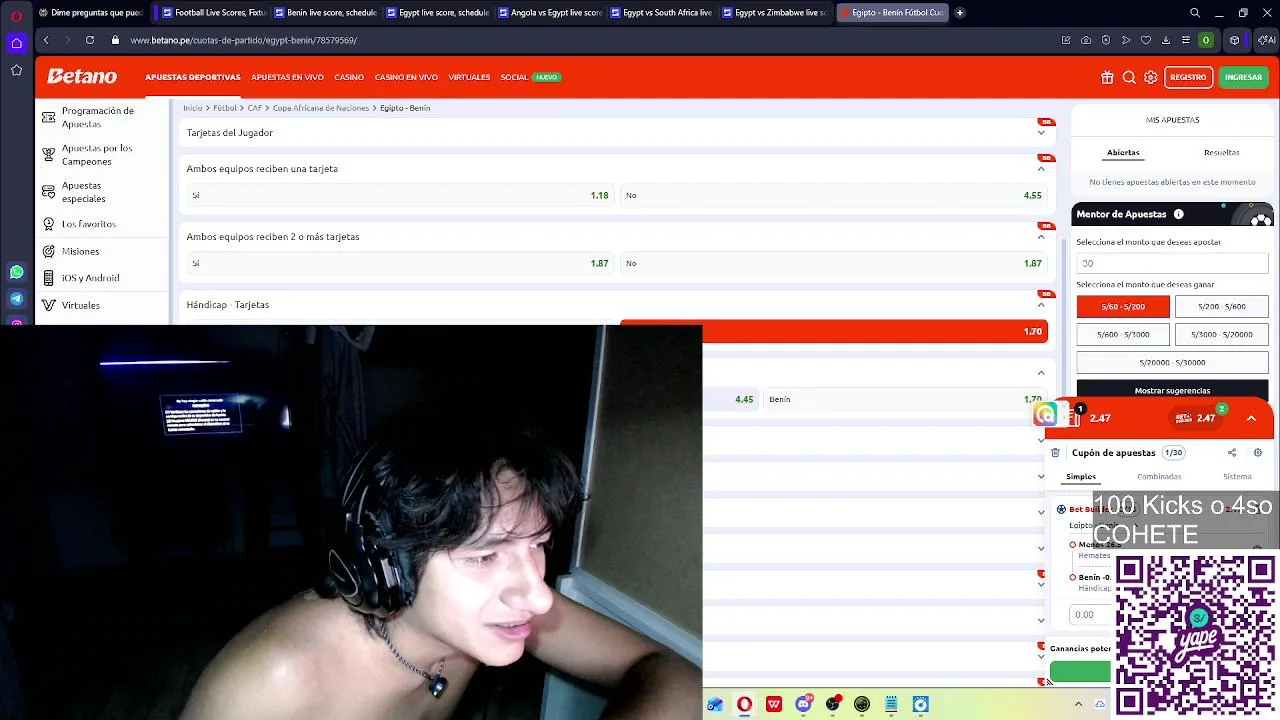
Task: Open Apuestas especiales sidebar link
Action: 83,192
